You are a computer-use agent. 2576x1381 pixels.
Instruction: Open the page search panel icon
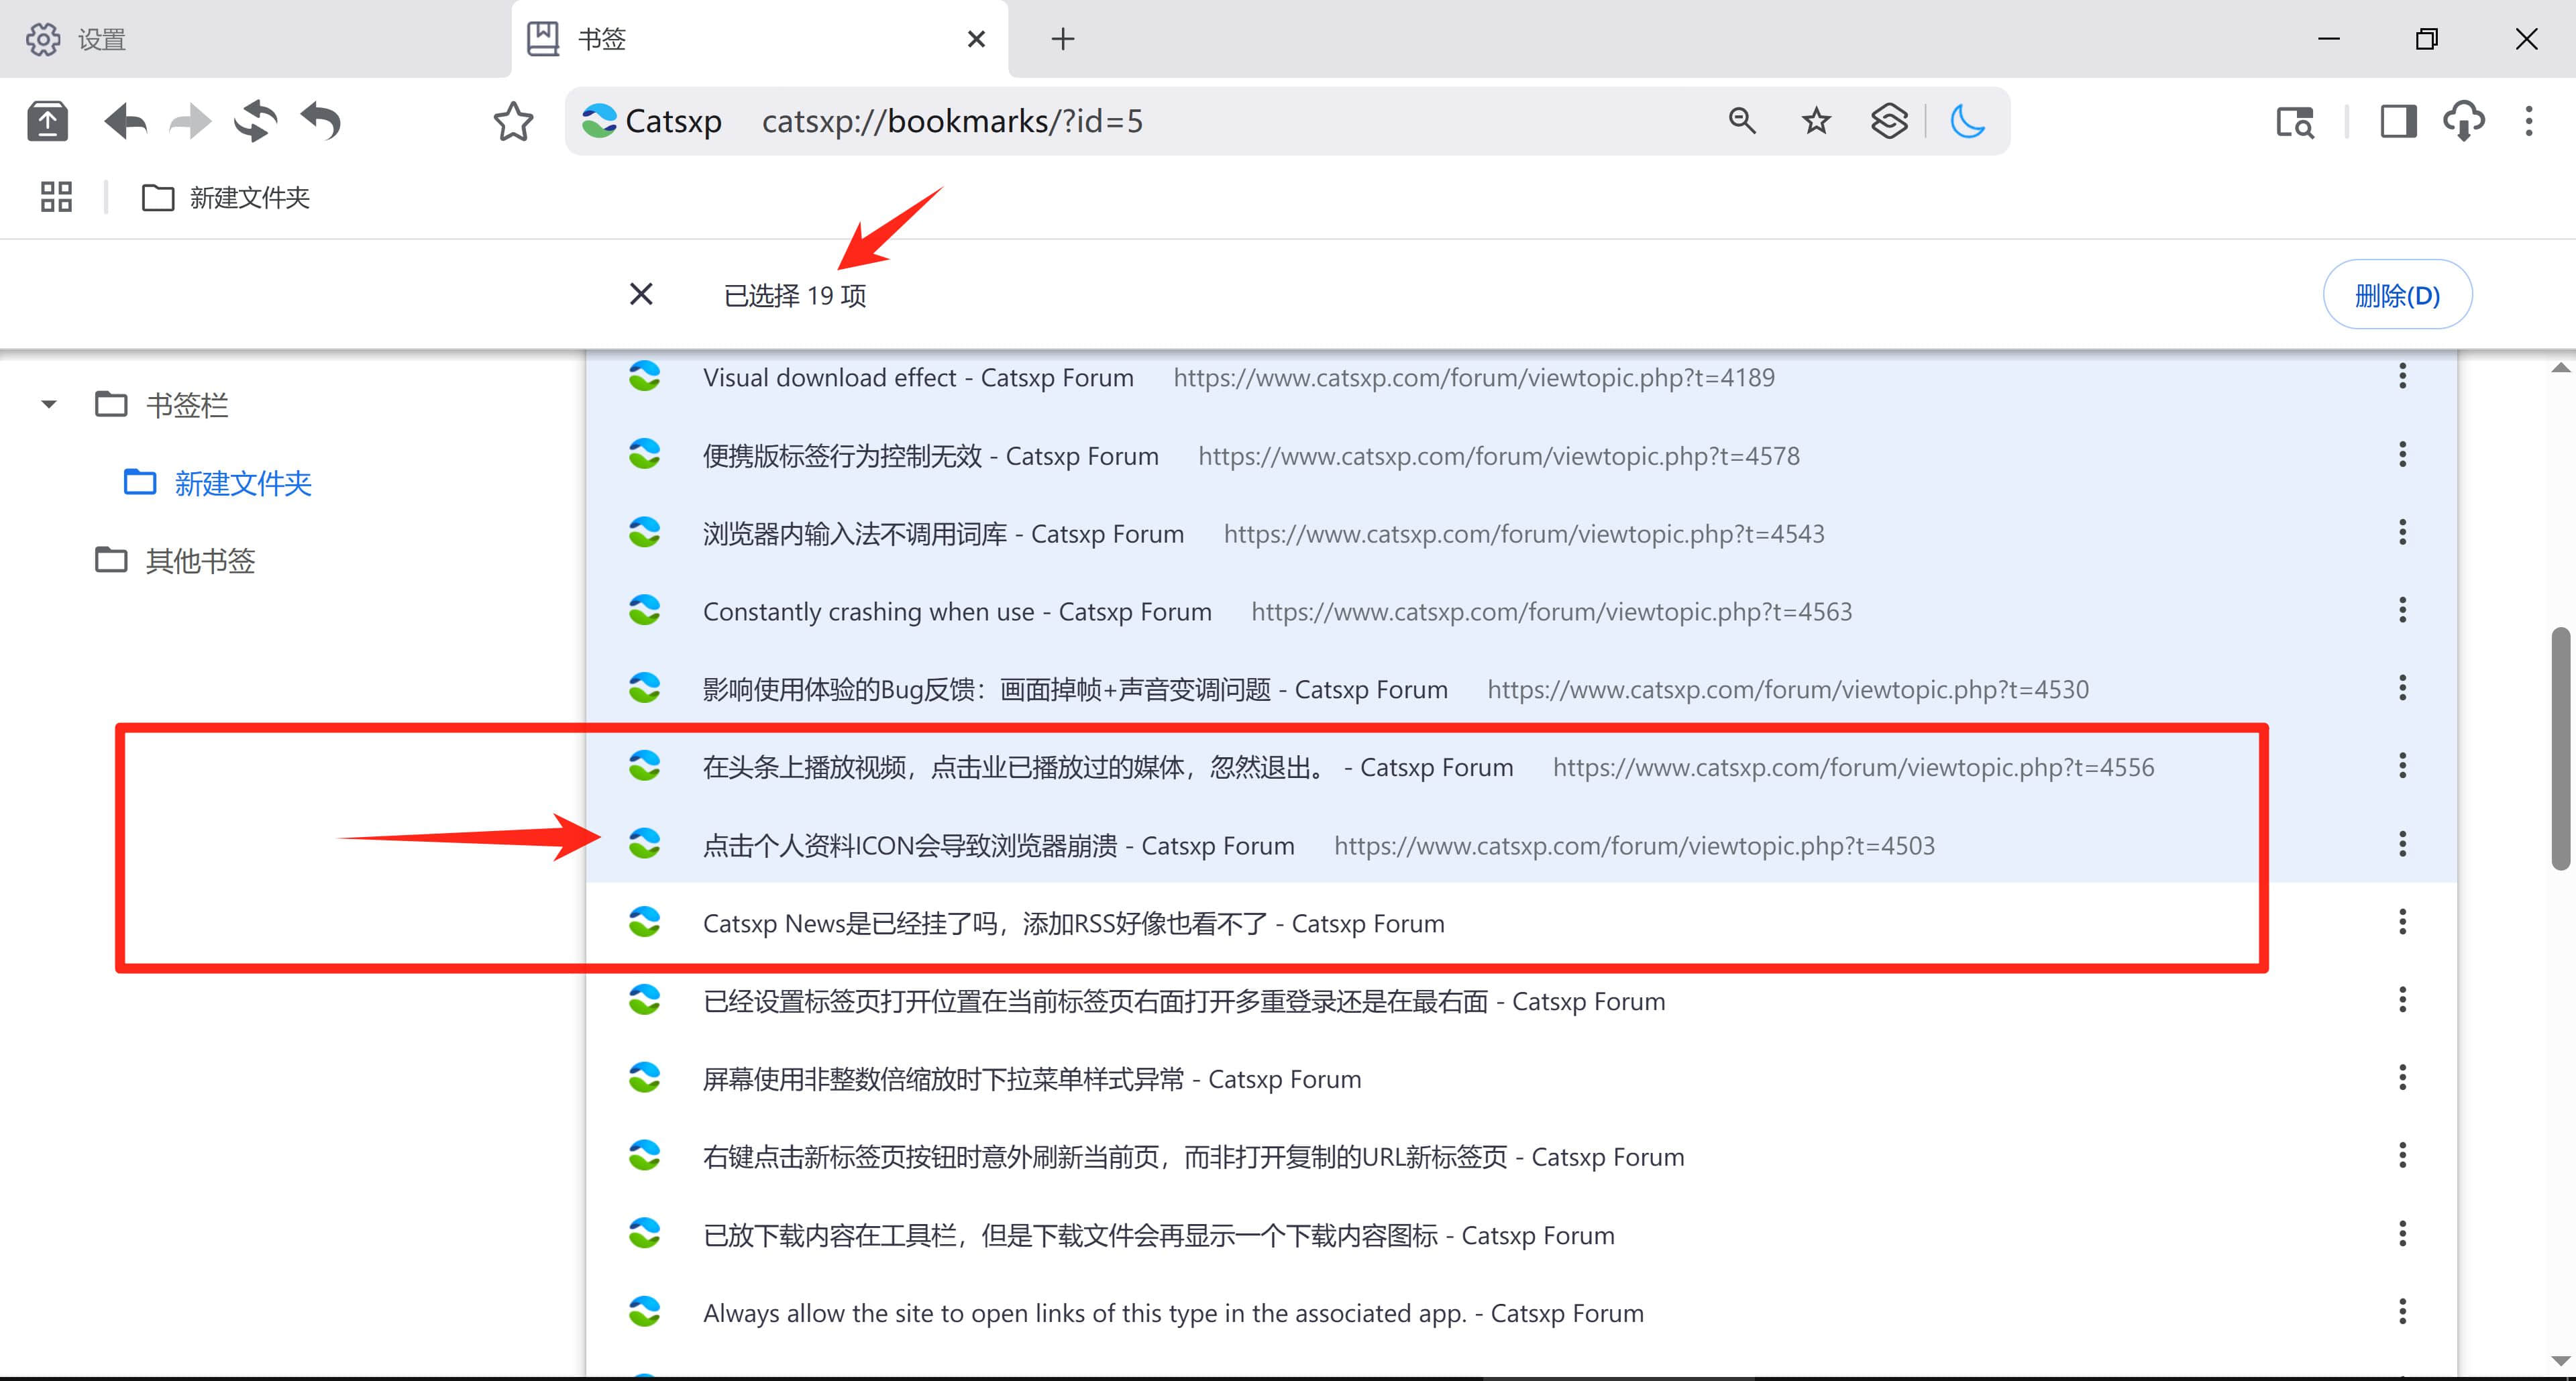pos(2295,122)
